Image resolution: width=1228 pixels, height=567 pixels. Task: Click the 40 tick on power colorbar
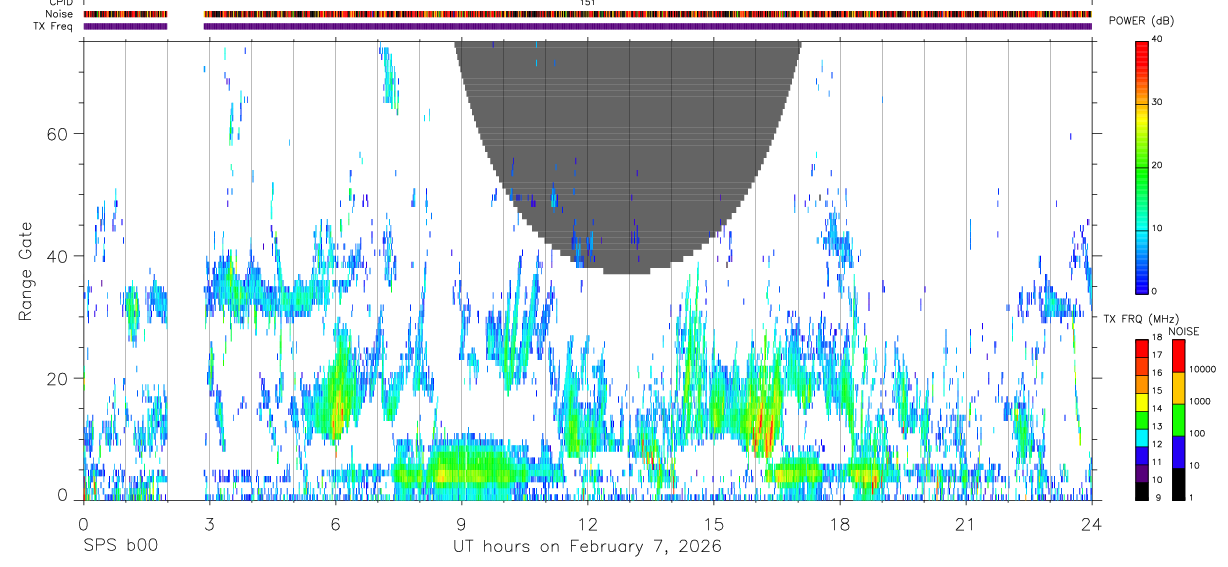(1157, 39)
